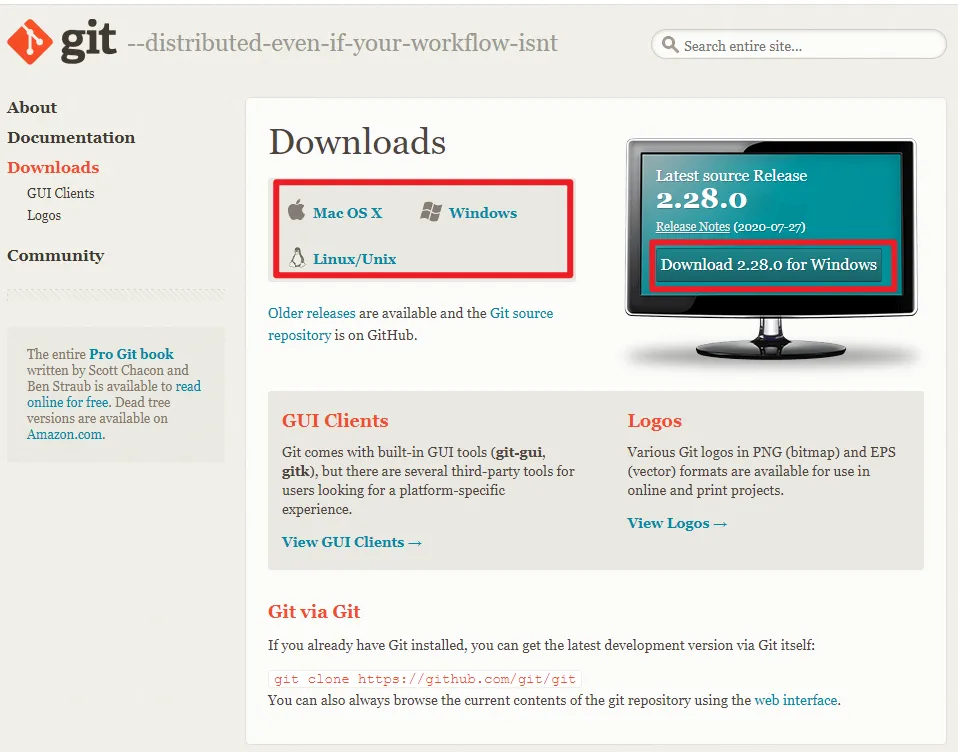Visit the Amazon.com link
958x752 pixels.
65,434
